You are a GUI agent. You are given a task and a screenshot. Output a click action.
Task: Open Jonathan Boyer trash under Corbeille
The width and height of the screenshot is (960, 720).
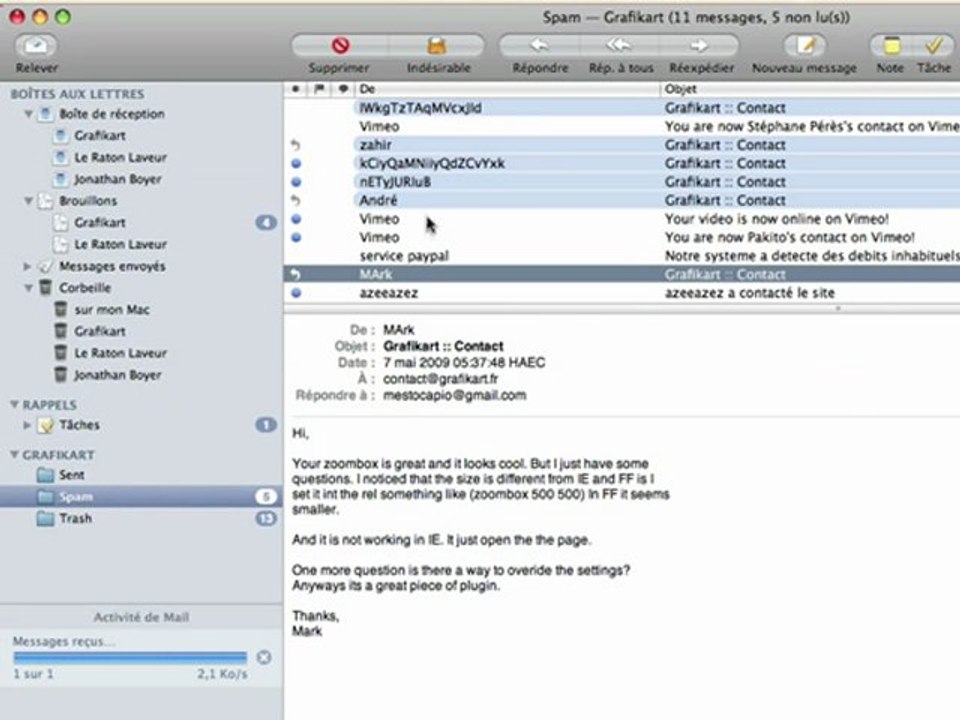coord(118,375)
